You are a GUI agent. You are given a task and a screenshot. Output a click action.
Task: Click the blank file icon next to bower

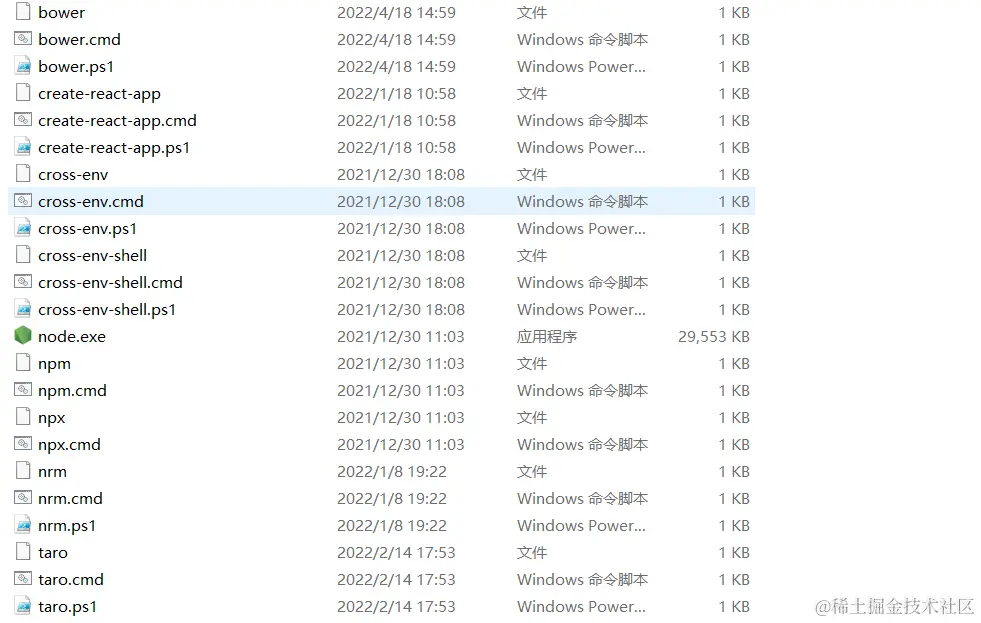pyautogui.click(x=23, y=12)
